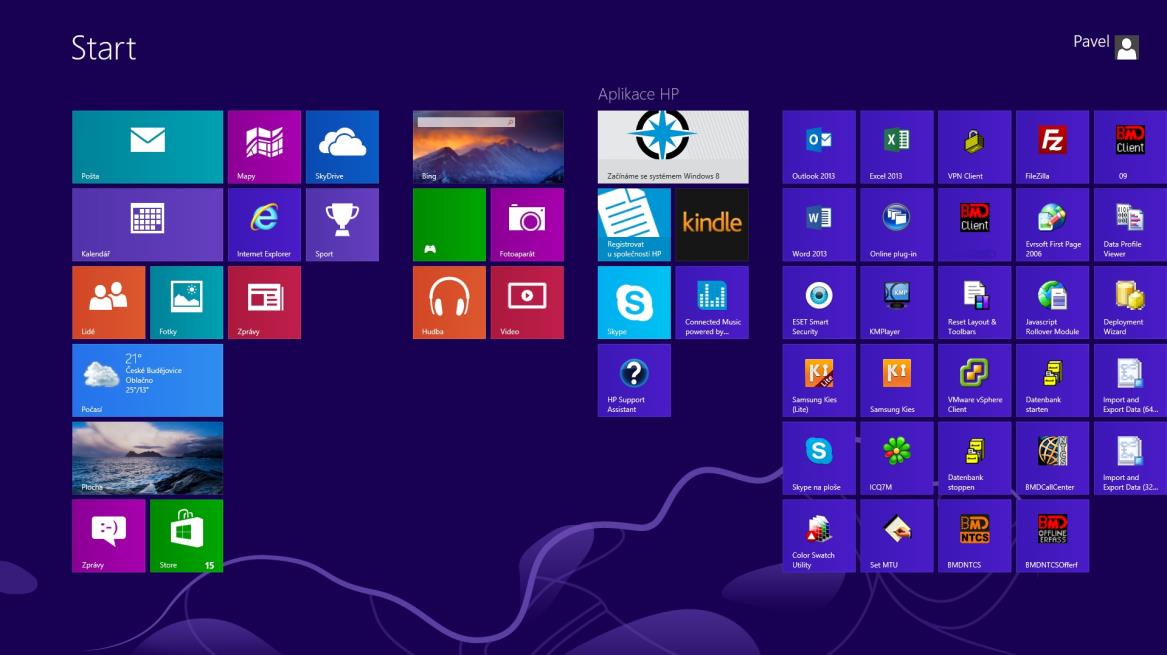Launch ICQ7M
Screen dimensions: 1167x655
pos(897,458)
